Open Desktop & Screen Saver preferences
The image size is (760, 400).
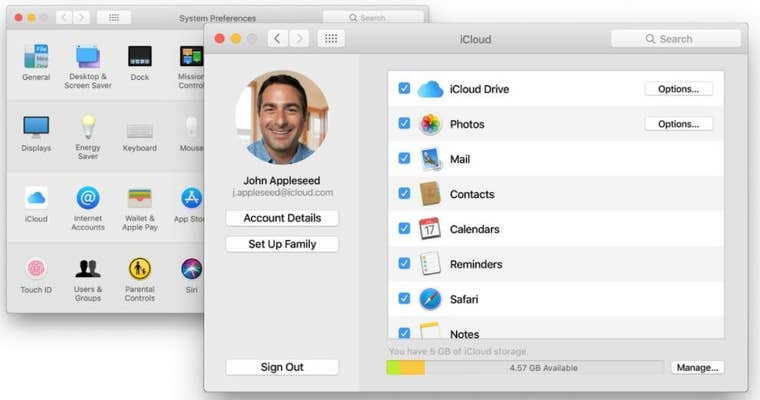click(88, 56)
